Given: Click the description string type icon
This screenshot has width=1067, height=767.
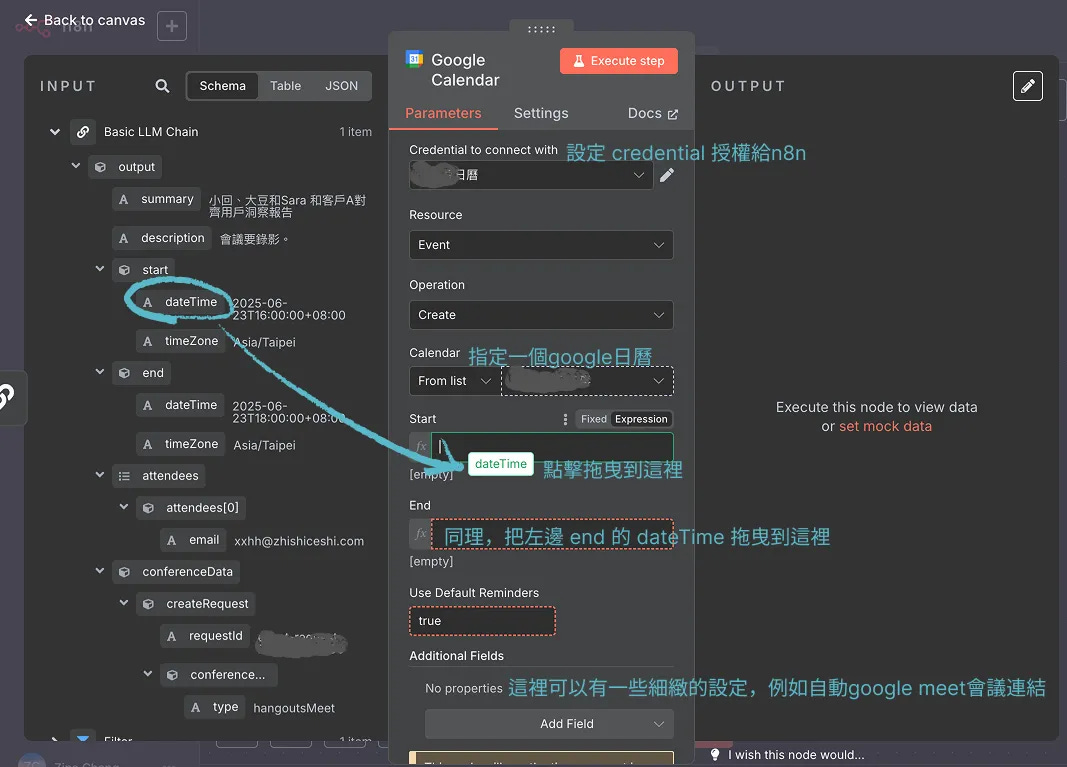Looking at the screenshot, I should coord(123,238).
